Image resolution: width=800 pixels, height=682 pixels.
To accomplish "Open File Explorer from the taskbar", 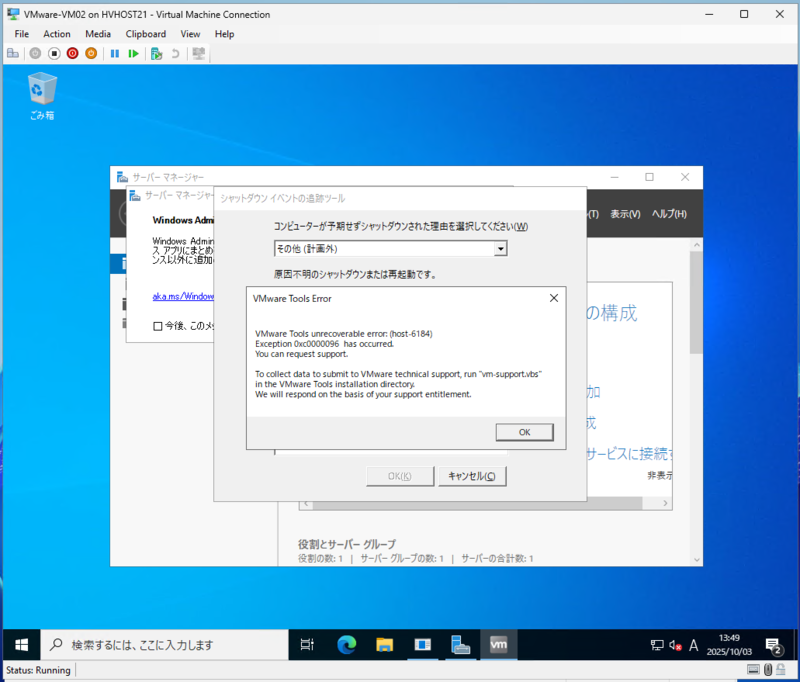I will (x=384, y=645).
